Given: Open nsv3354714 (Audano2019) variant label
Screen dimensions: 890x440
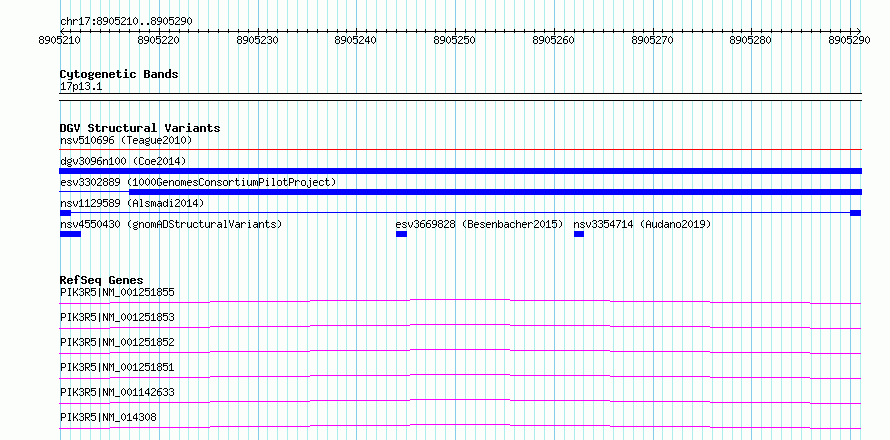Looking at the screenshot, I should (x=643, y=224).
